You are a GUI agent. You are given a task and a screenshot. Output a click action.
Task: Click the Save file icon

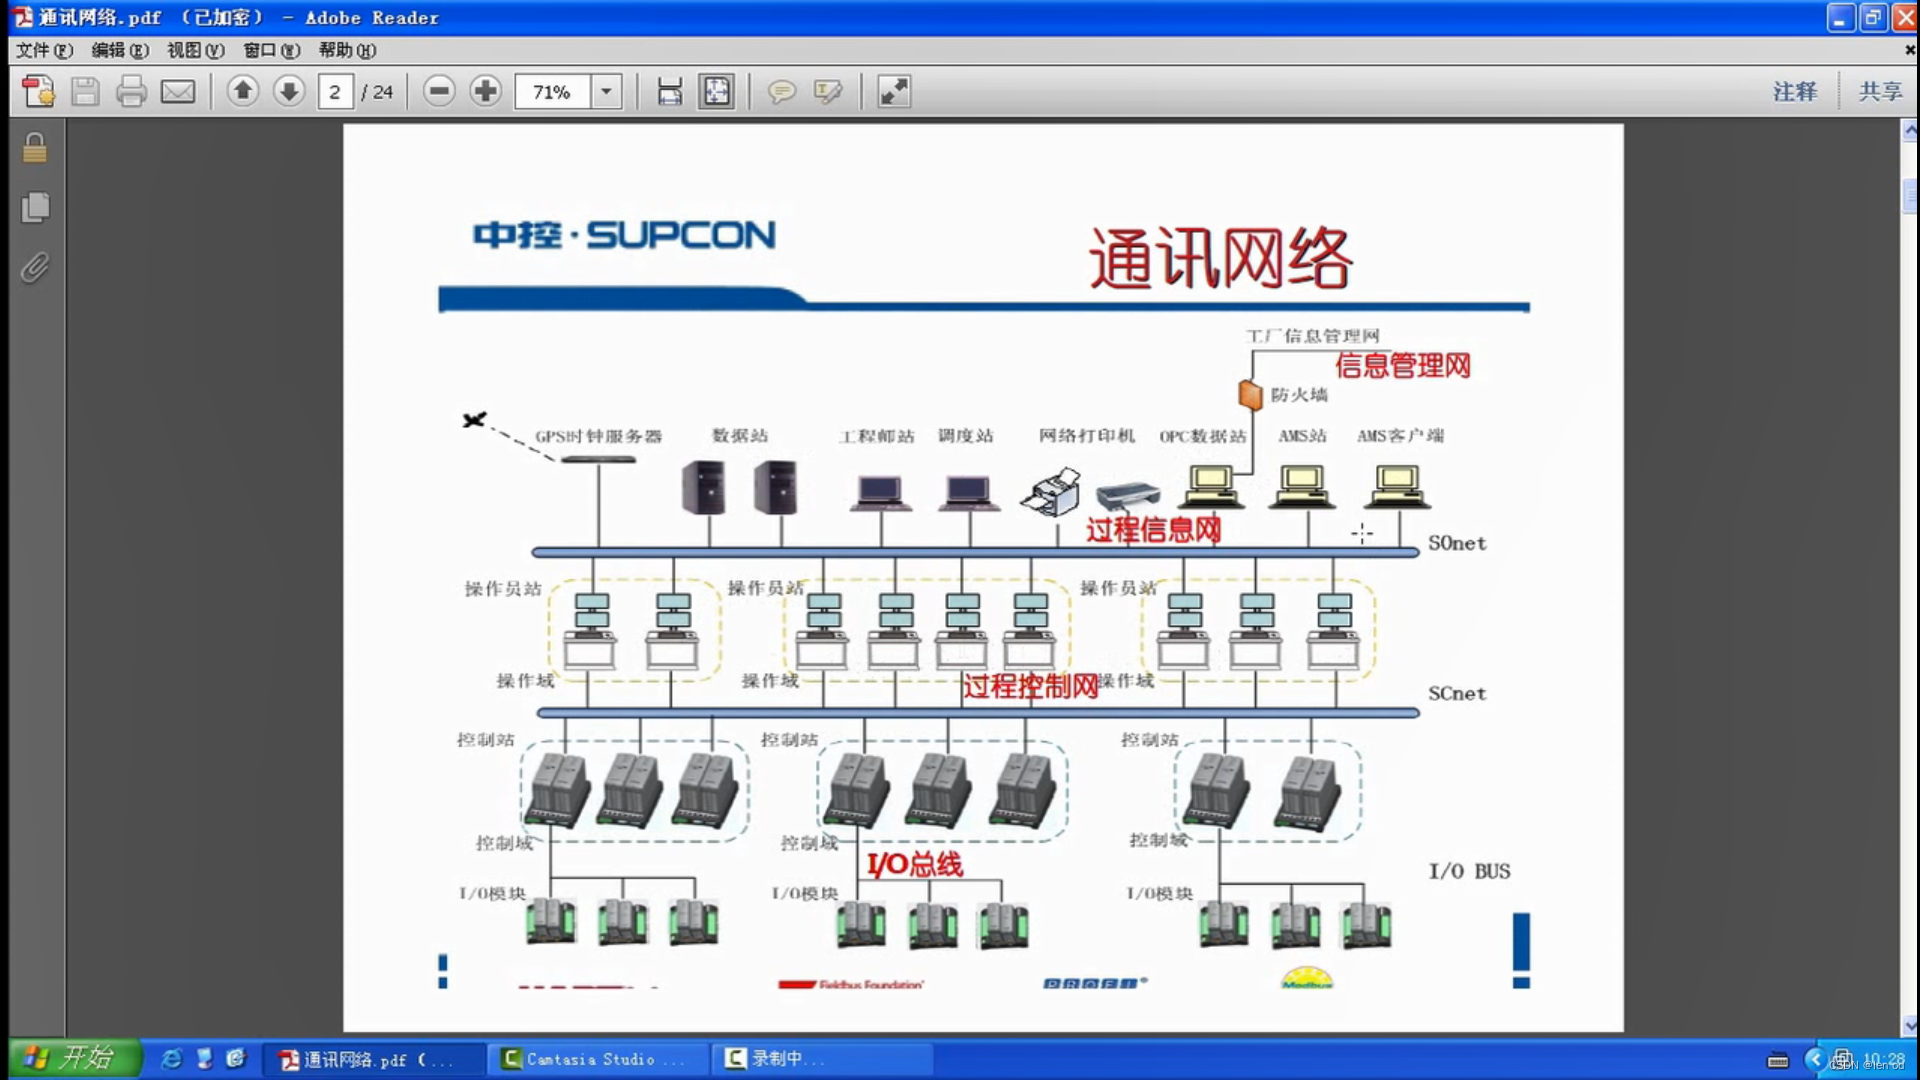85,92
